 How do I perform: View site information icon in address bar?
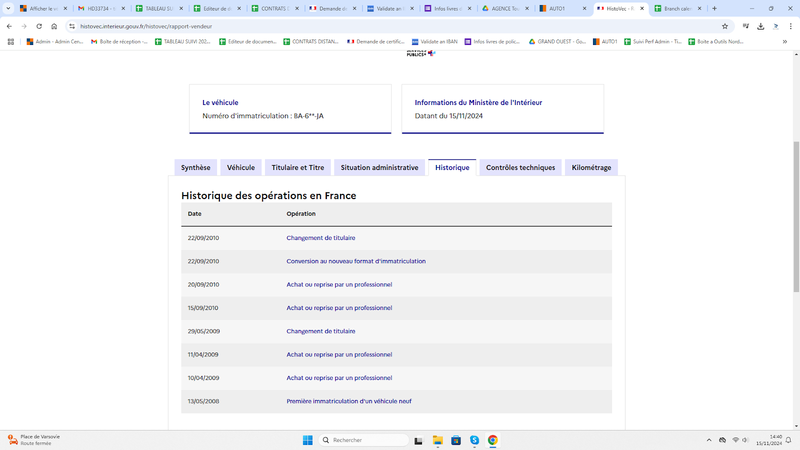(x=72, y=26)
